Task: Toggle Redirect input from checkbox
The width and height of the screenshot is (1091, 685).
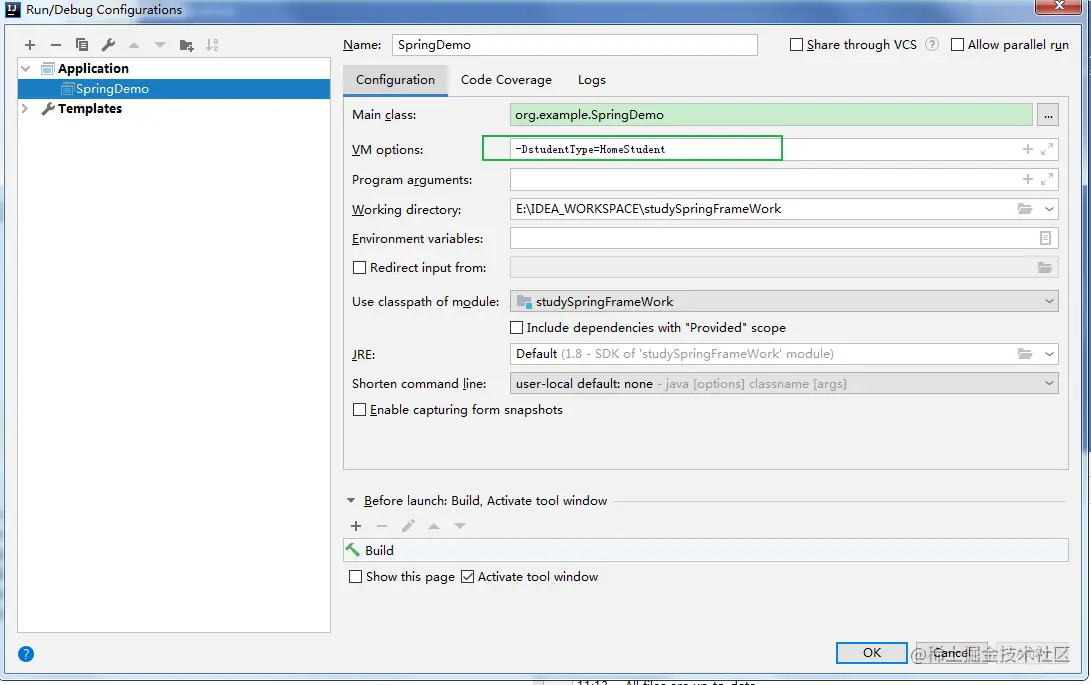Action: pos(360,267)
